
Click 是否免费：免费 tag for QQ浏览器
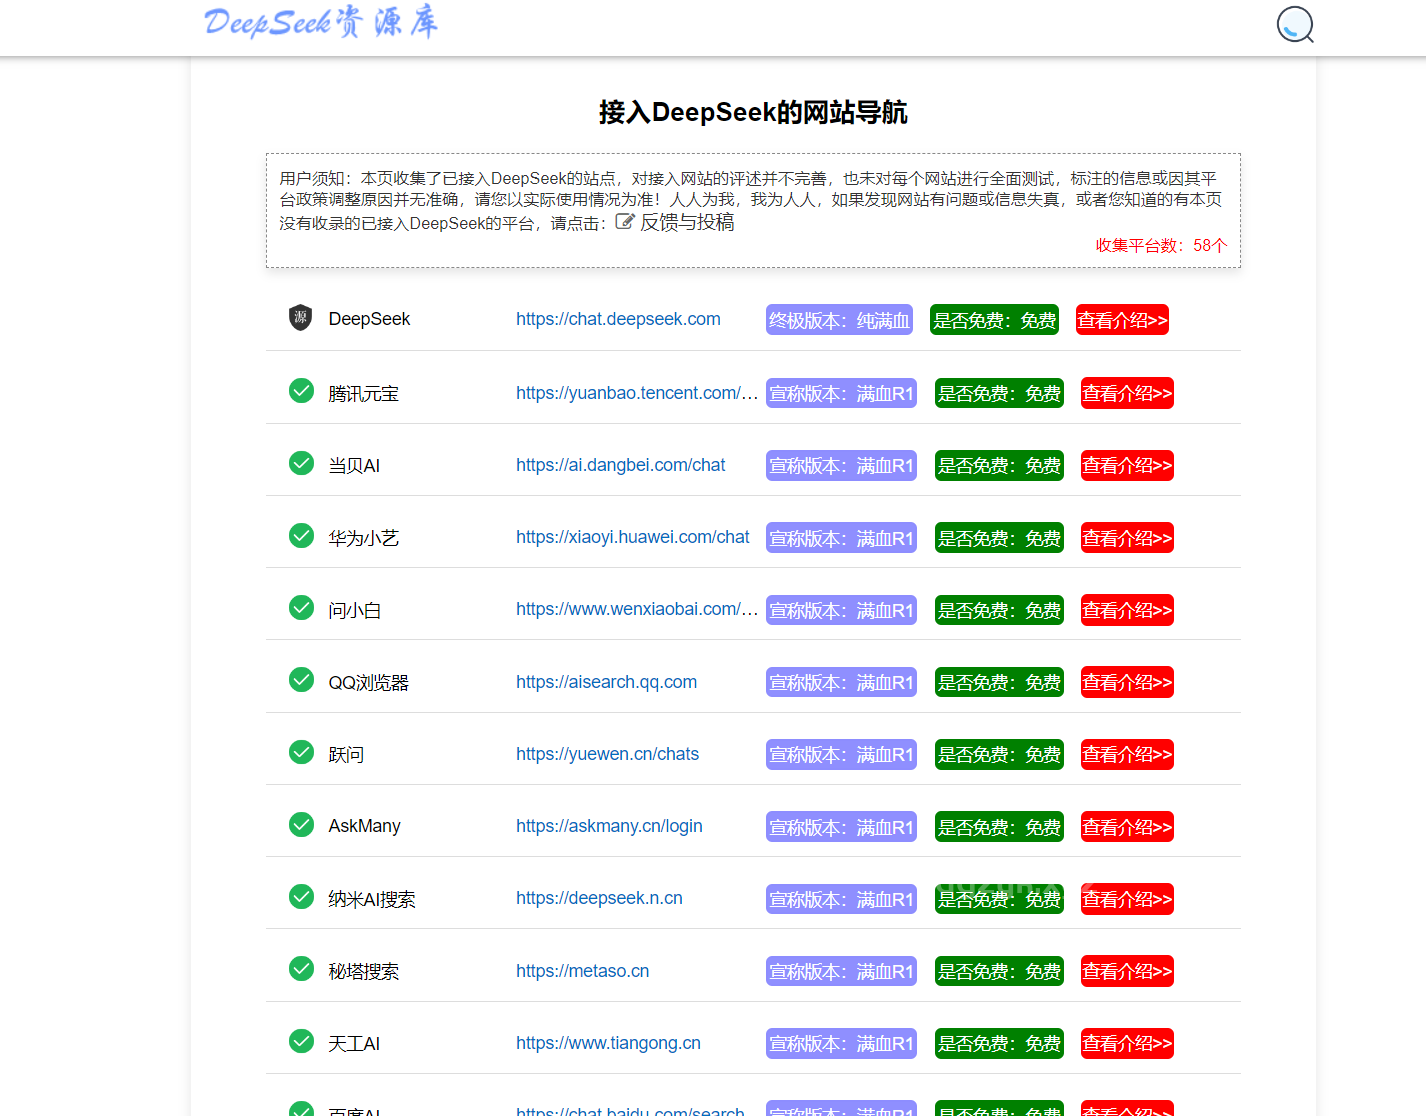click(999, 682)
